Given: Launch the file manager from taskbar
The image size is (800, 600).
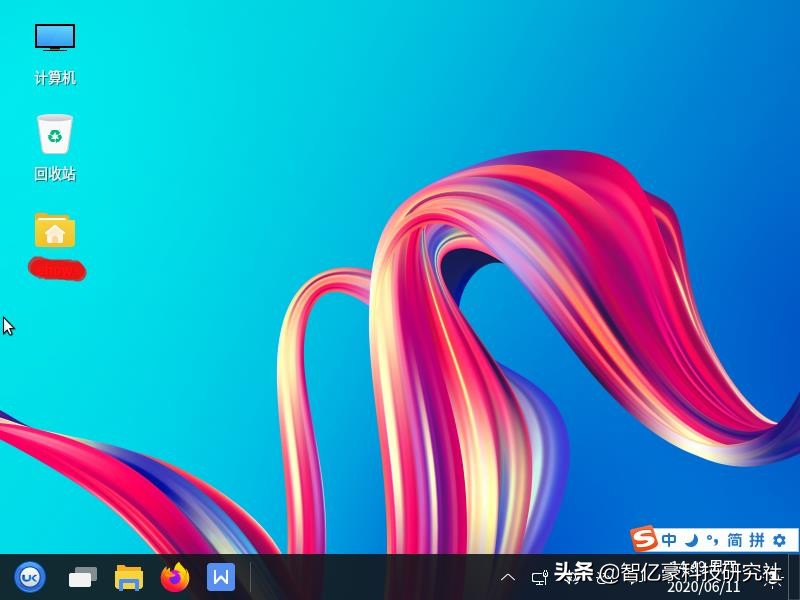Looking at the screenshot, I should pyautogui.click(x=129, y=577).
